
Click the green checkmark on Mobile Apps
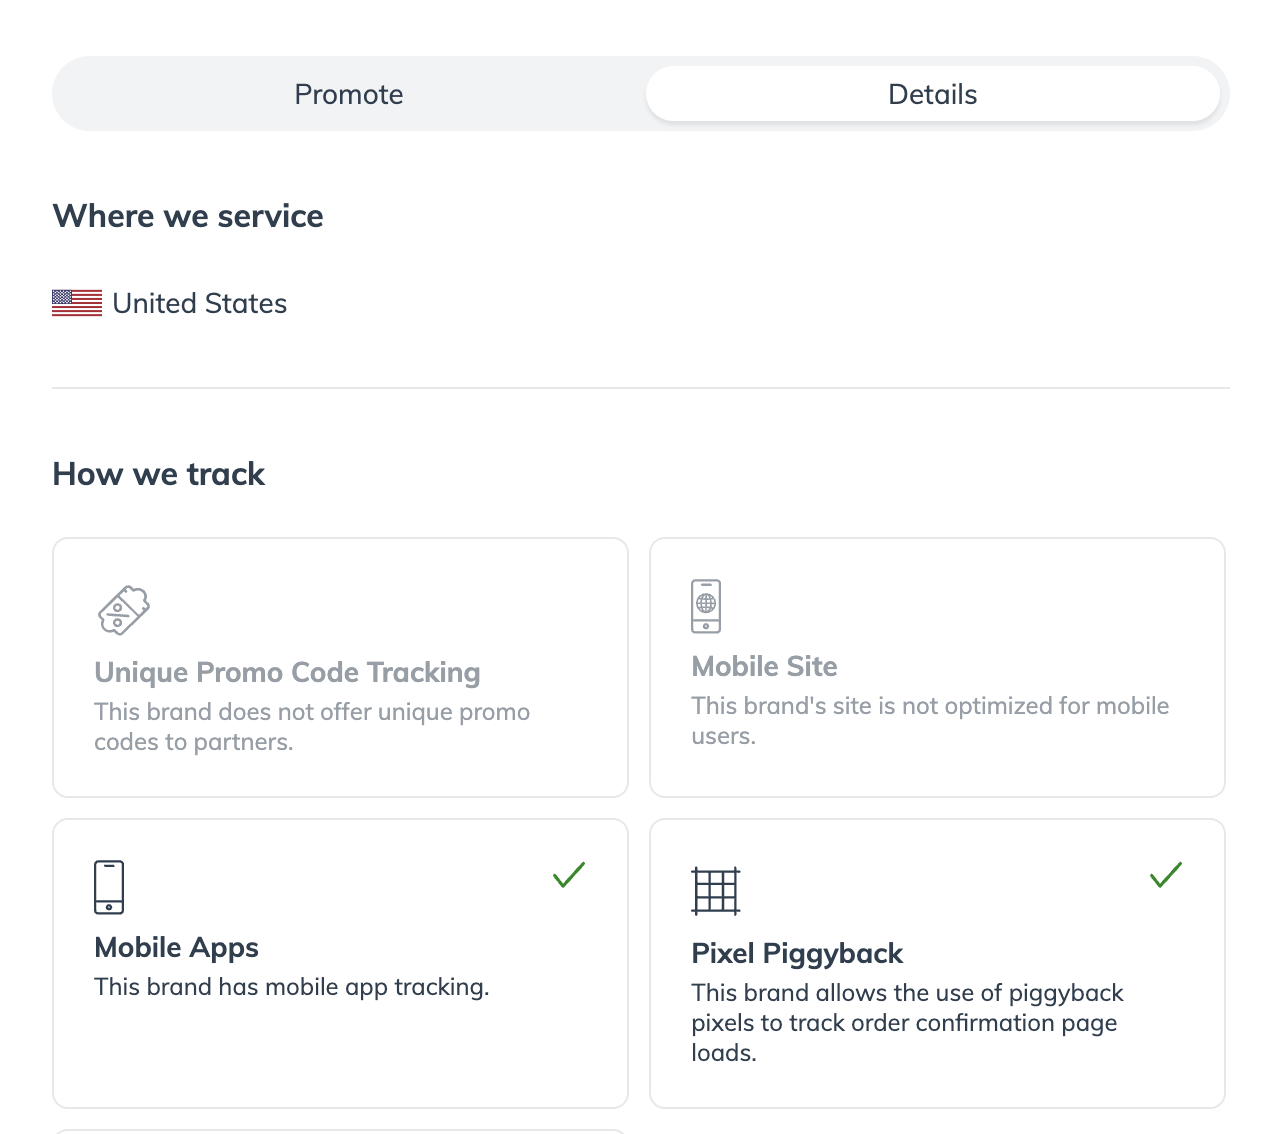569,875
